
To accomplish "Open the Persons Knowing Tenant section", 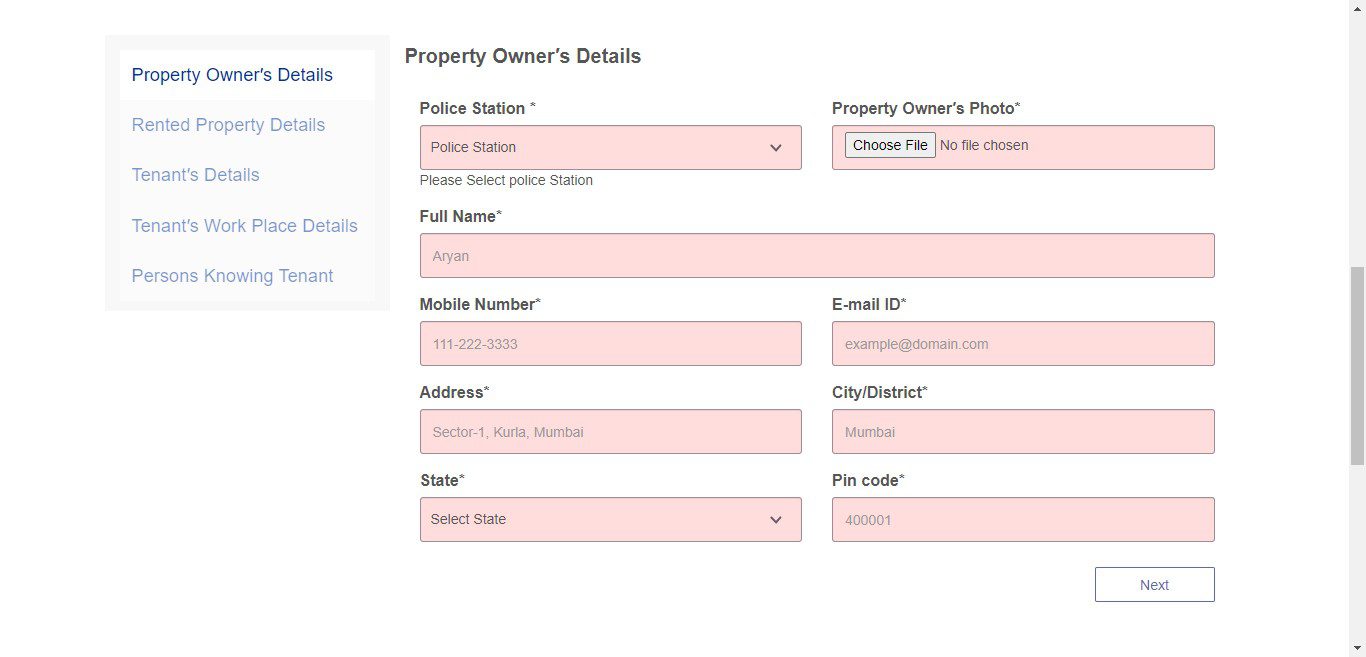I will [x=232, y=275].
